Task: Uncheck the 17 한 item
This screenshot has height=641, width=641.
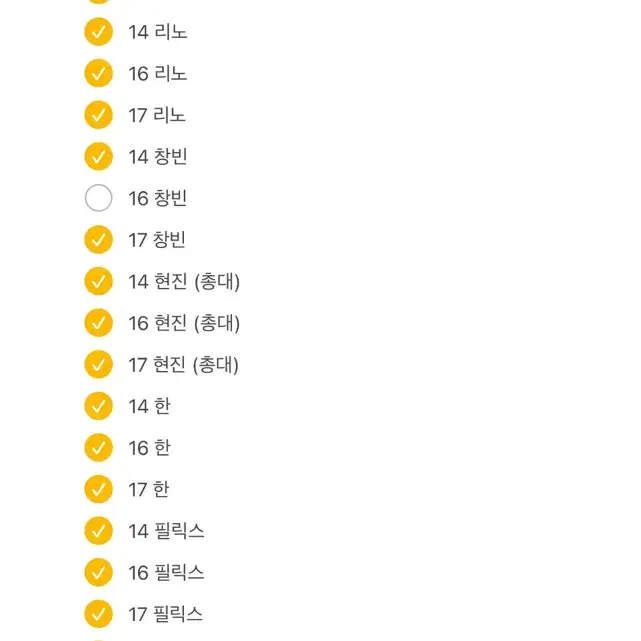Action: click(x=98, y=489)
